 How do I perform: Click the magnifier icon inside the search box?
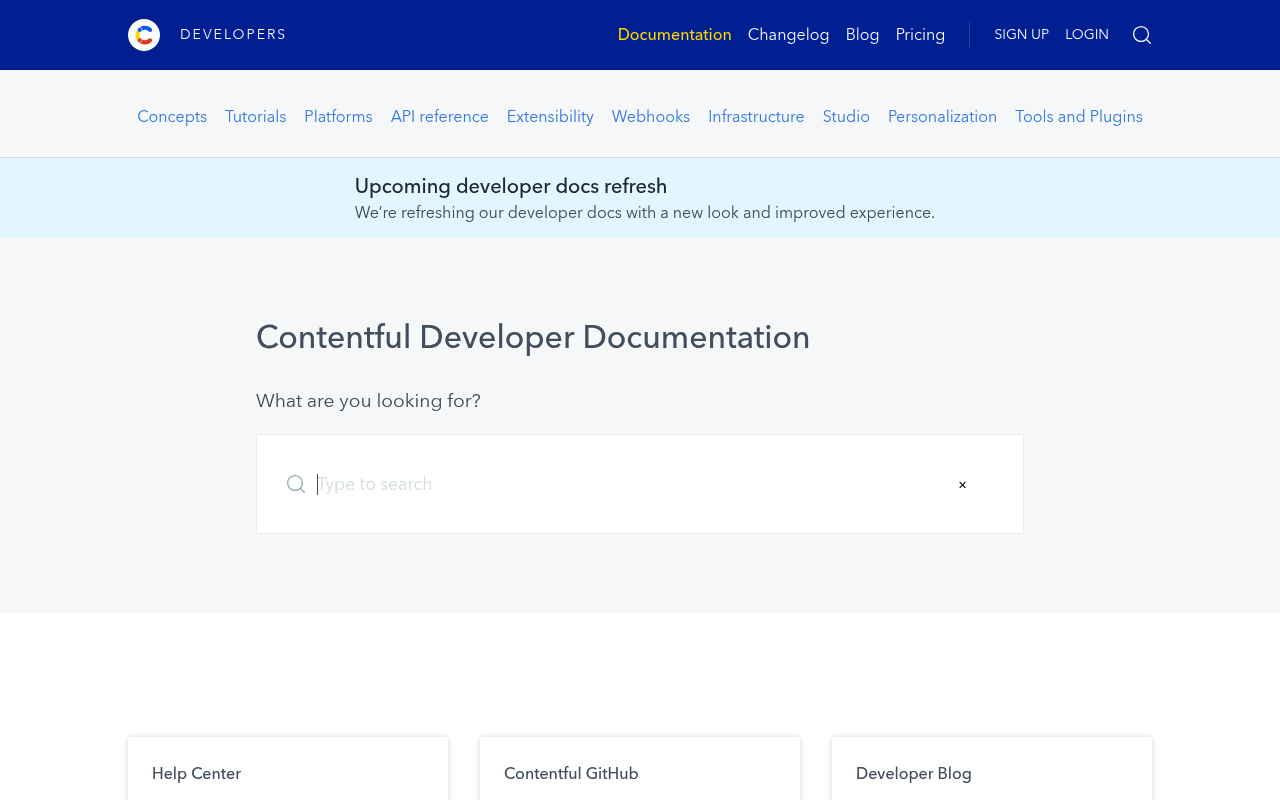(x=296, y=484)
